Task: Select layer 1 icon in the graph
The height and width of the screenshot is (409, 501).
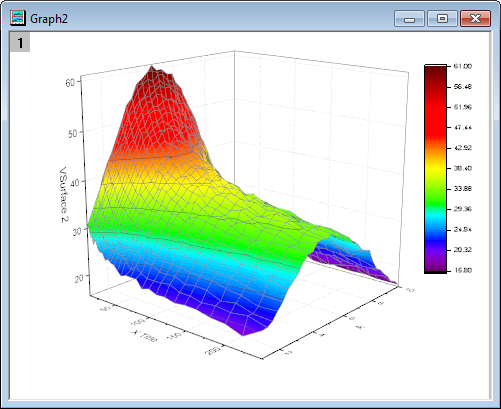Action: (x=20, y=42)
